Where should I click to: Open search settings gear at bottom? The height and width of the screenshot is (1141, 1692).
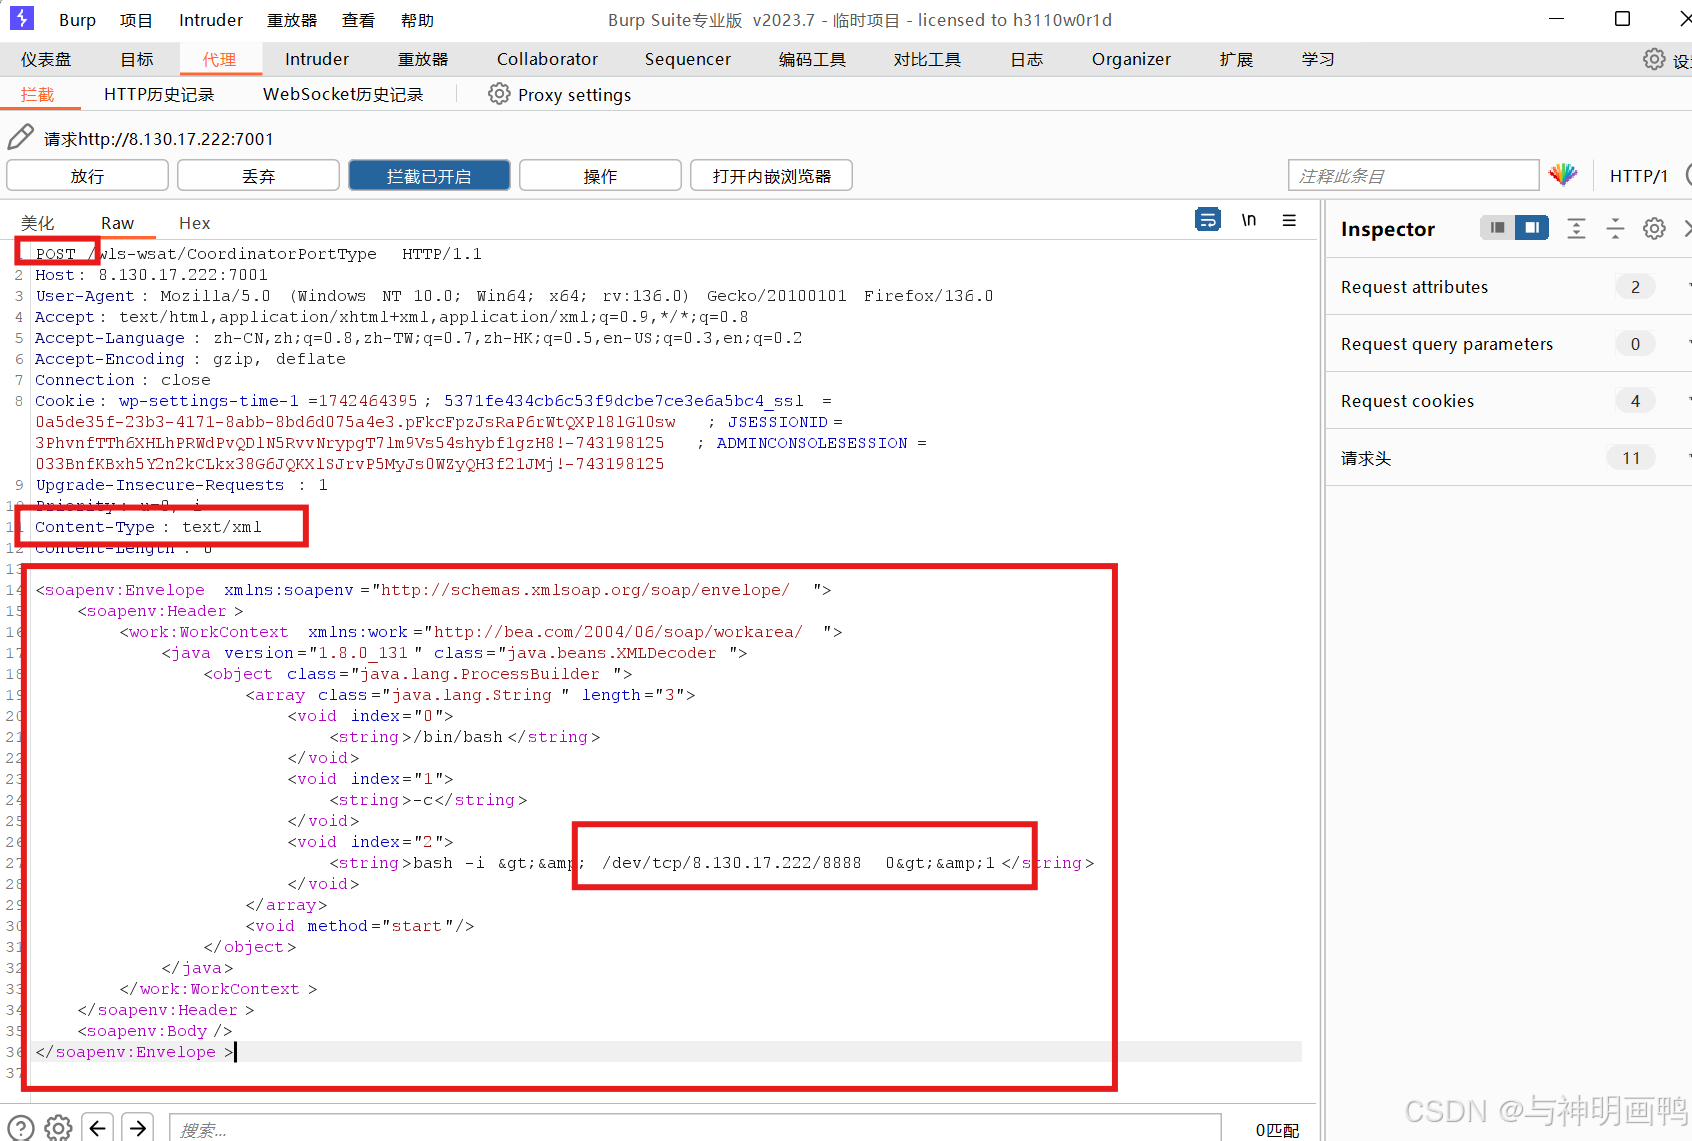(58, 1128)
